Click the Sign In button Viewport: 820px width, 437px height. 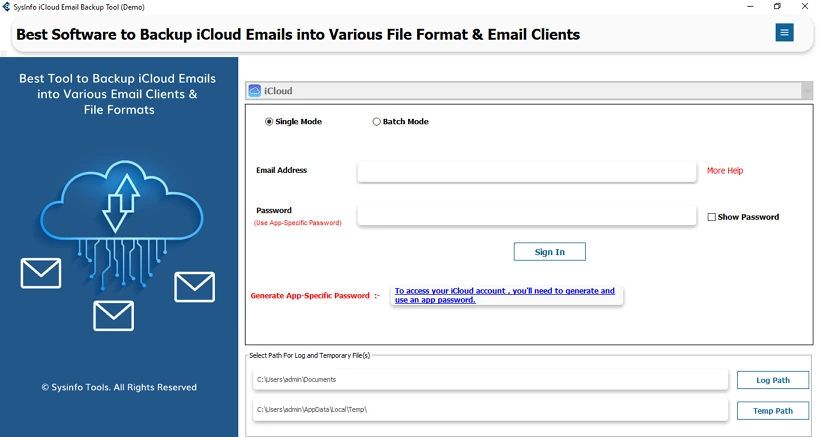click(x=550, y=251)
